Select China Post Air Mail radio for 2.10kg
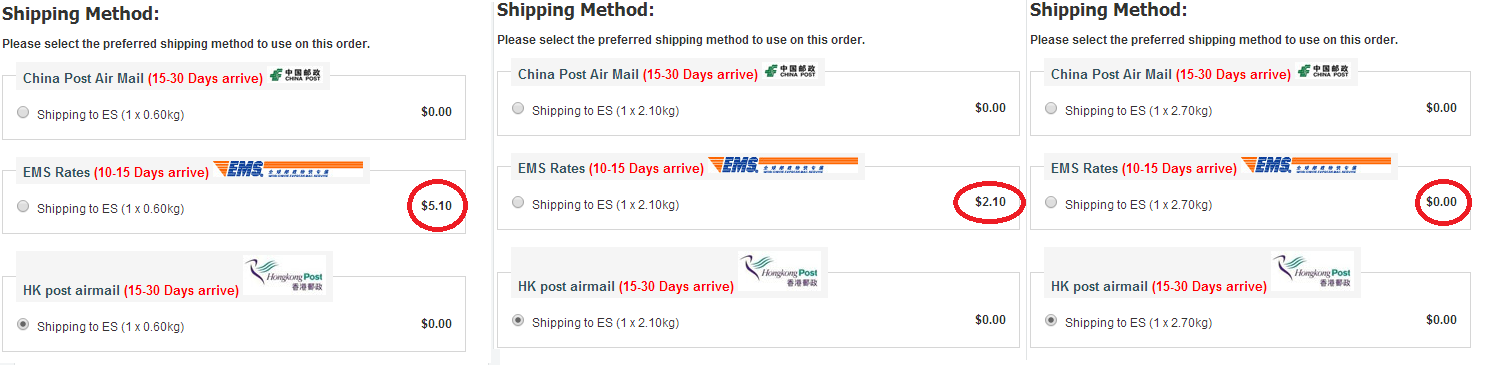This screenshot has width=1504, height=368. point(518,108)
